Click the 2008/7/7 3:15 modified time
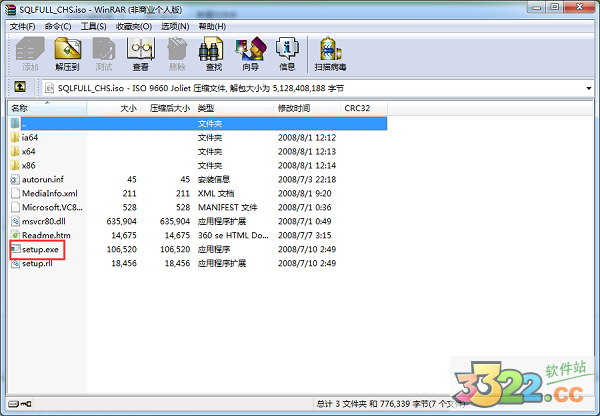Screen dimensions: 600x416 point(305,235)
